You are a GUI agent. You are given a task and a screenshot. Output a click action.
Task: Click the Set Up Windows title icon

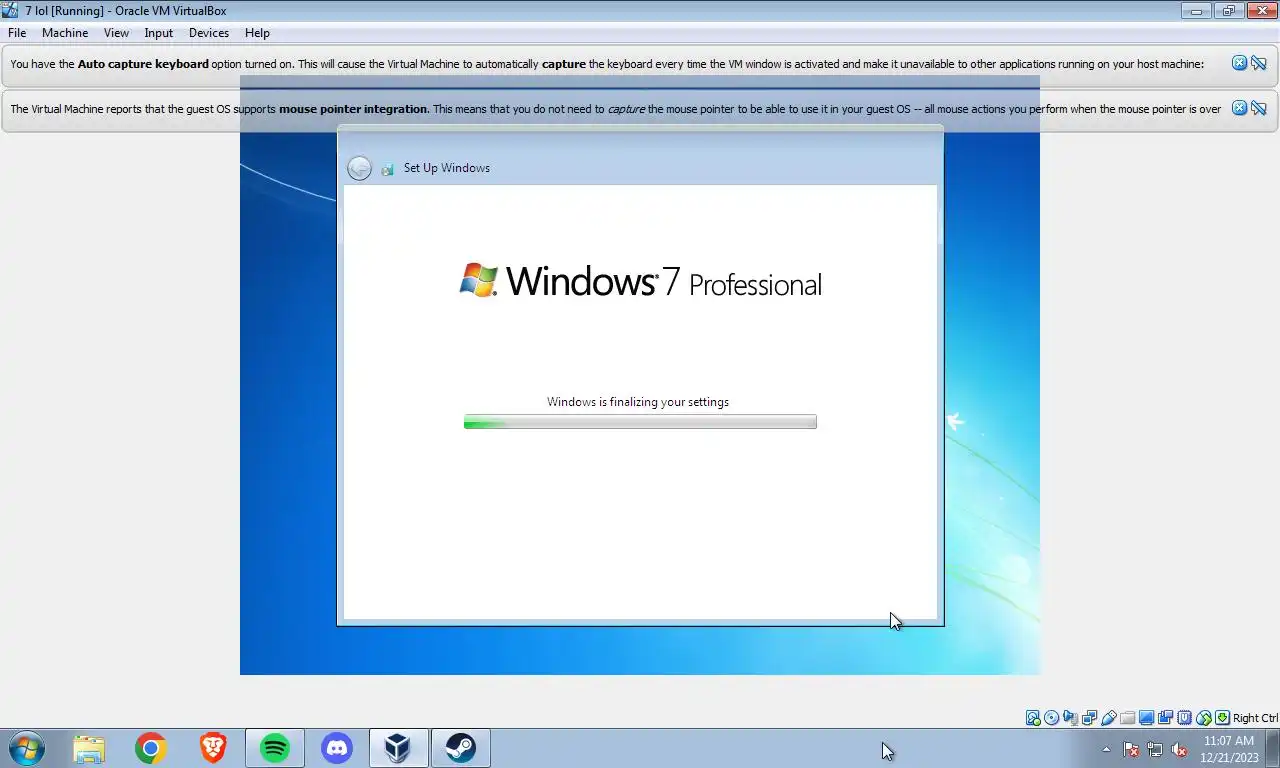point(387,169)
